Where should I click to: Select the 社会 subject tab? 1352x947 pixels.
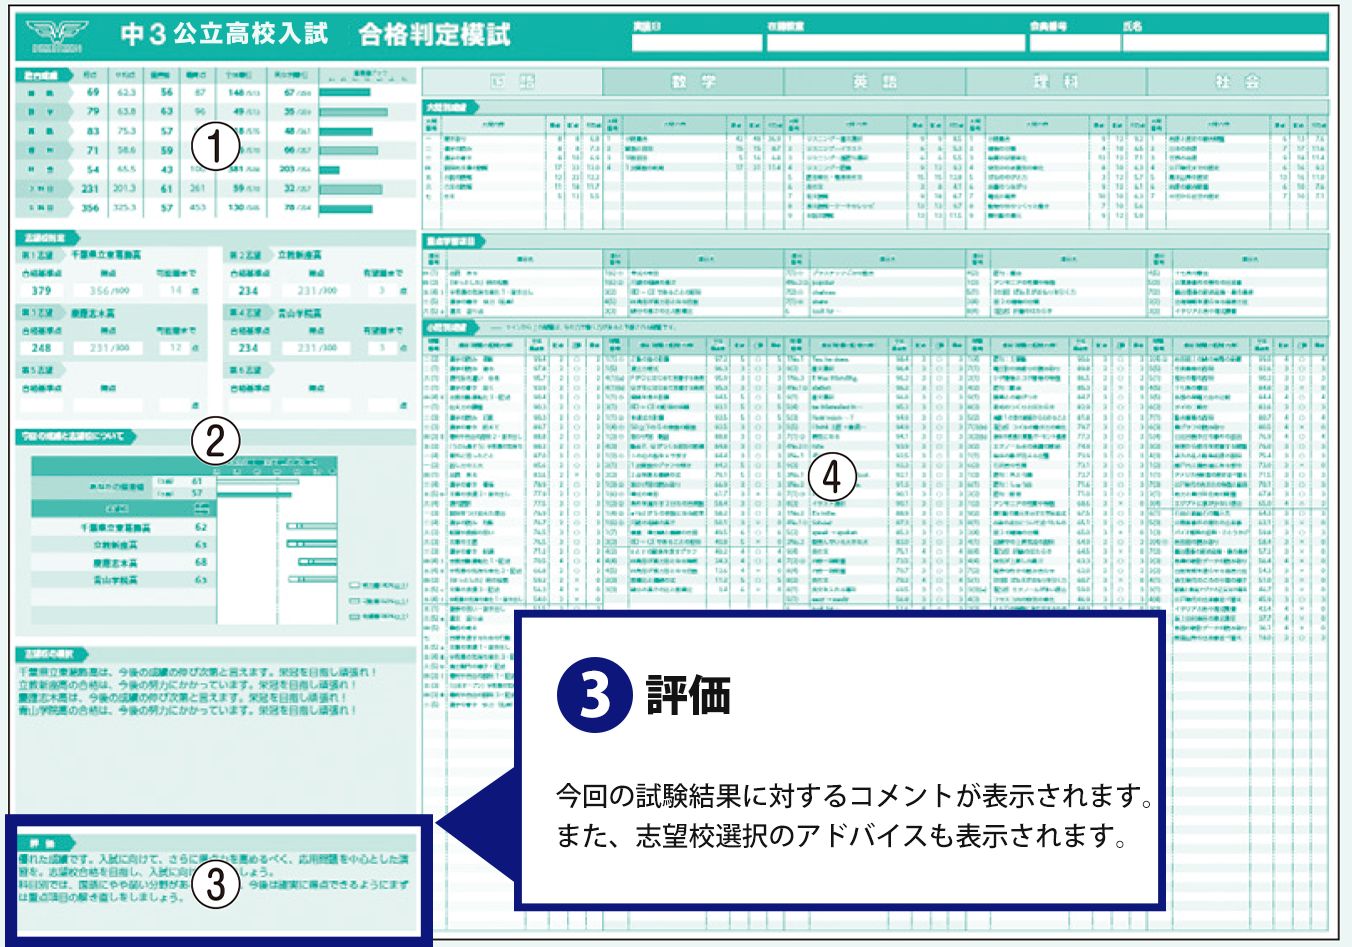pyautogui.click(x=1237, y=82)
